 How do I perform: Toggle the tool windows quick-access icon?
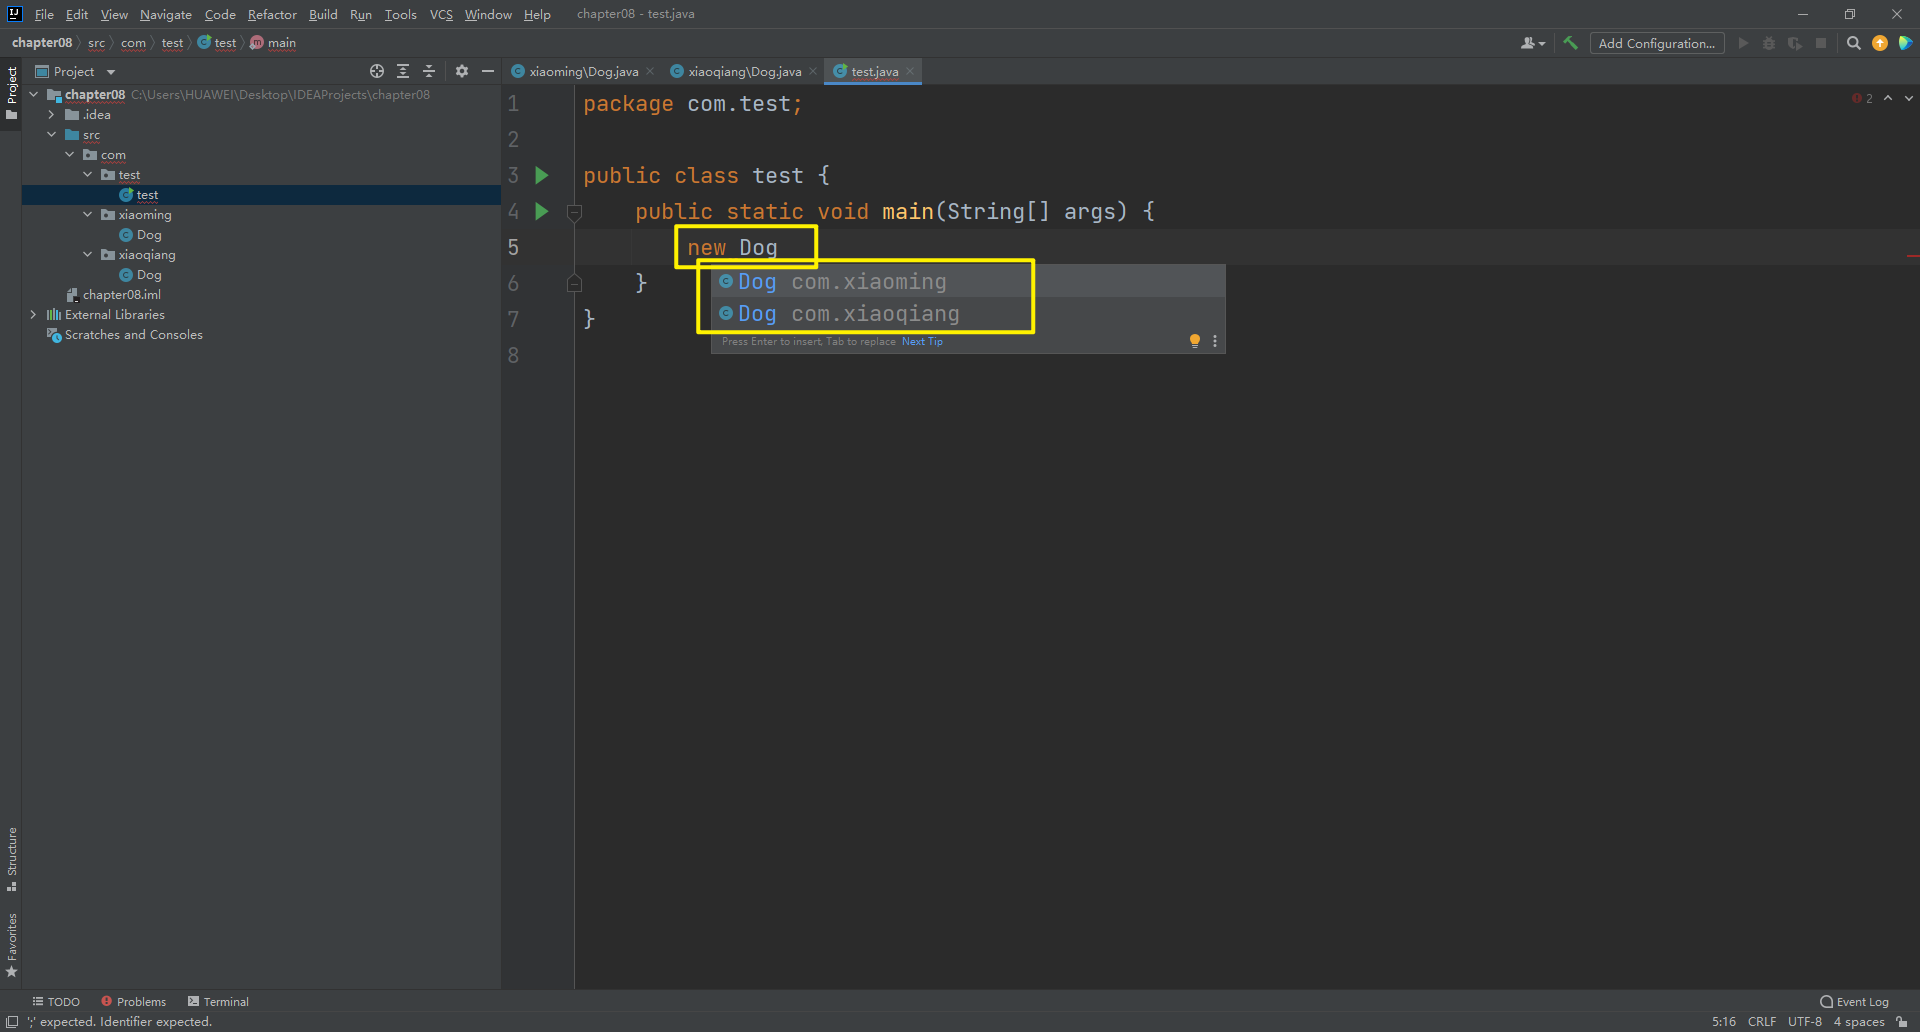coord(12,1021)
